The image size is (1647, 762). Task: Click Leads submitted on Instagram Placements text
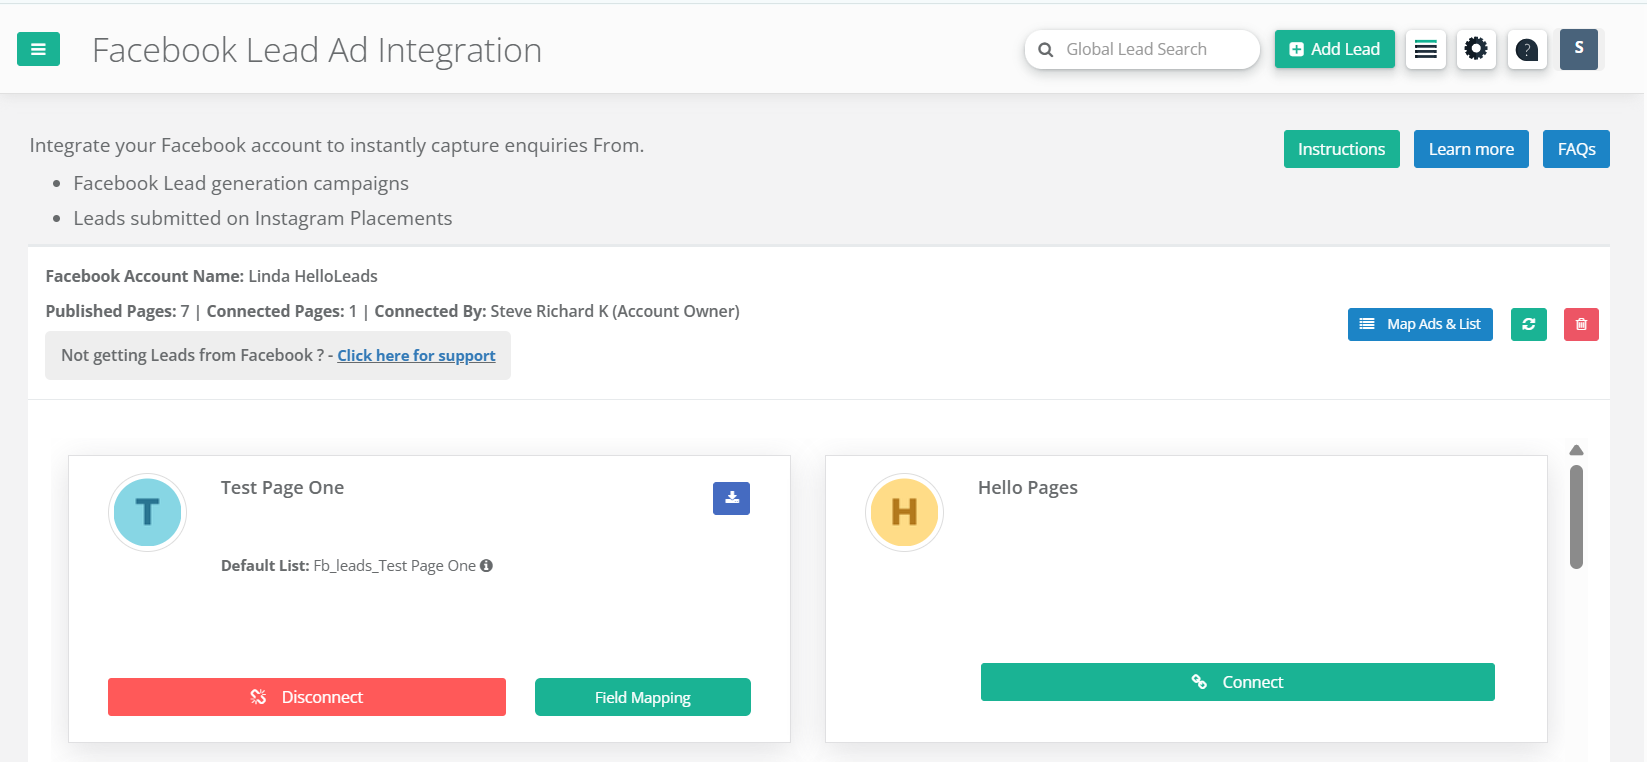(x=263, y=219)
